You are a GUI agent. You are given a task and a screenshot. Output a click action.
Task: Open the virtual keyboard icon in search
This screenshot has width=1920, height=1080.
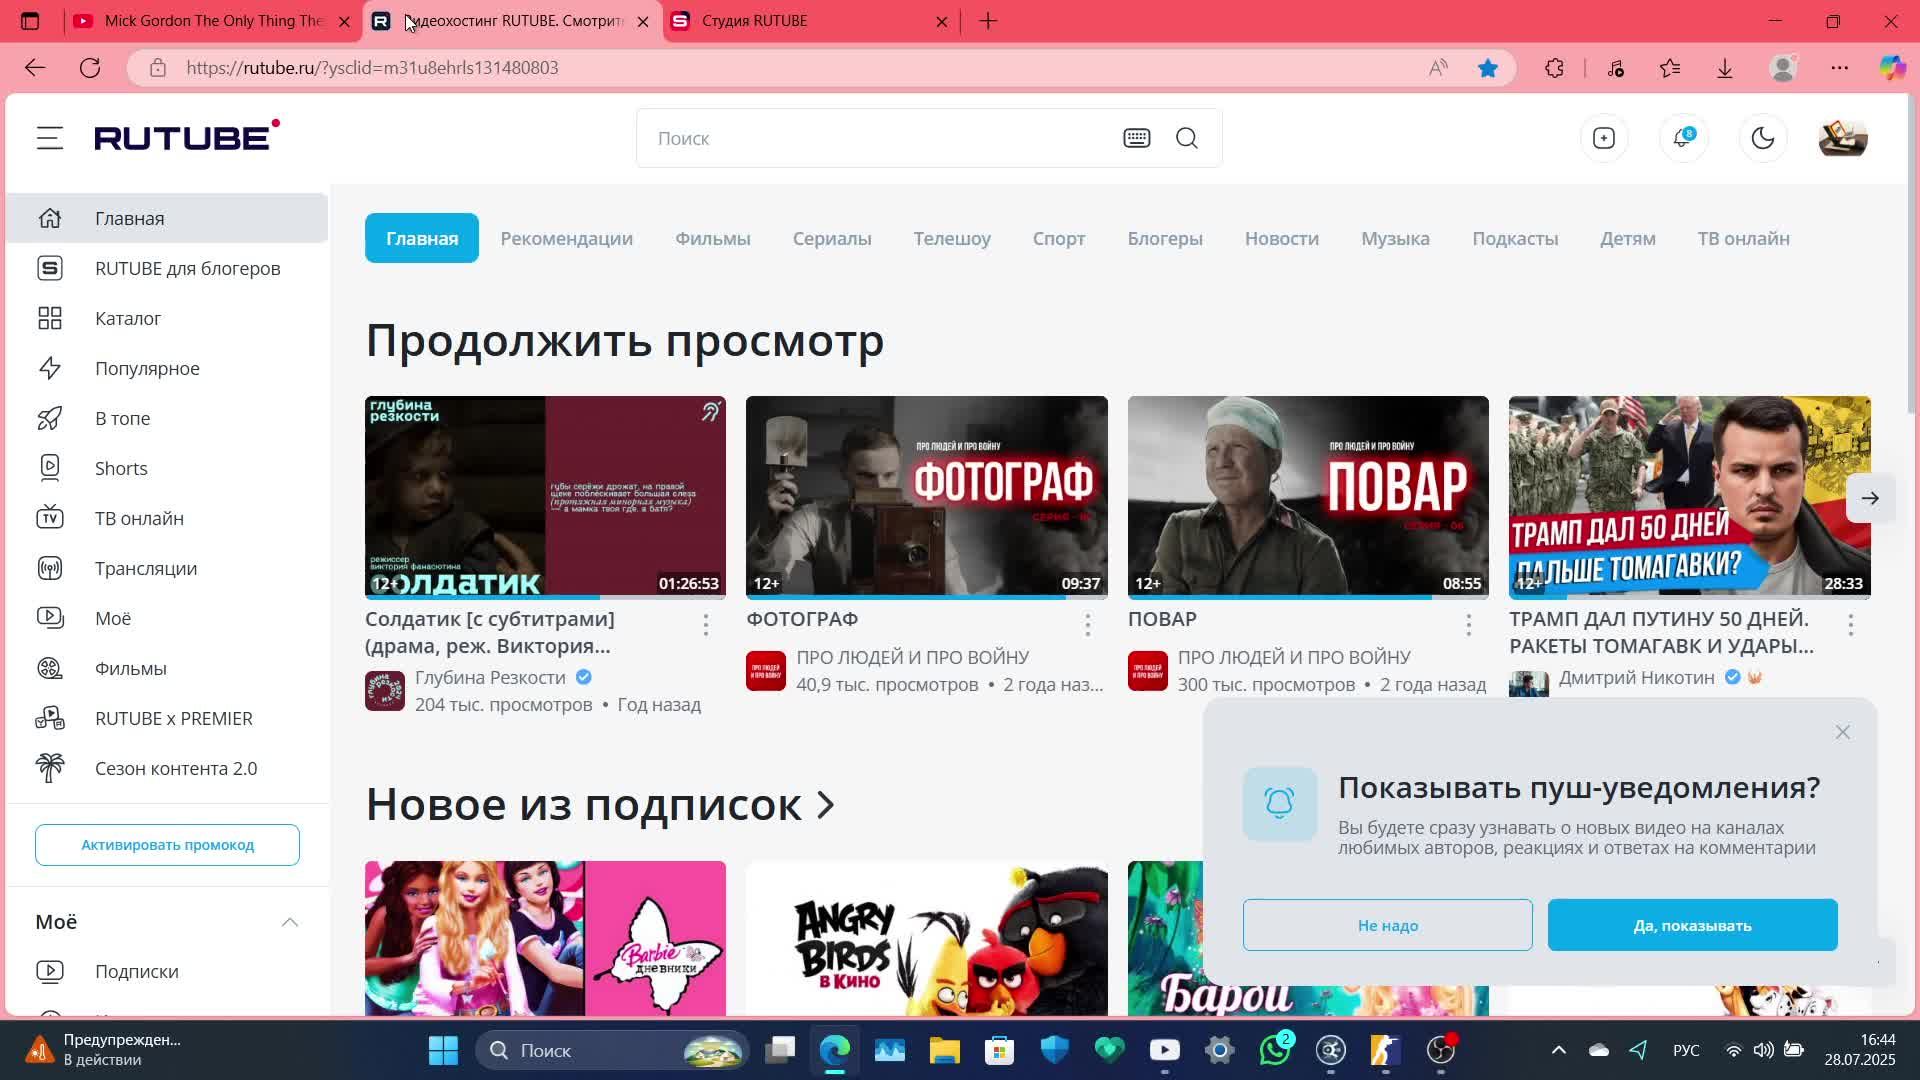click(1136, 138)
